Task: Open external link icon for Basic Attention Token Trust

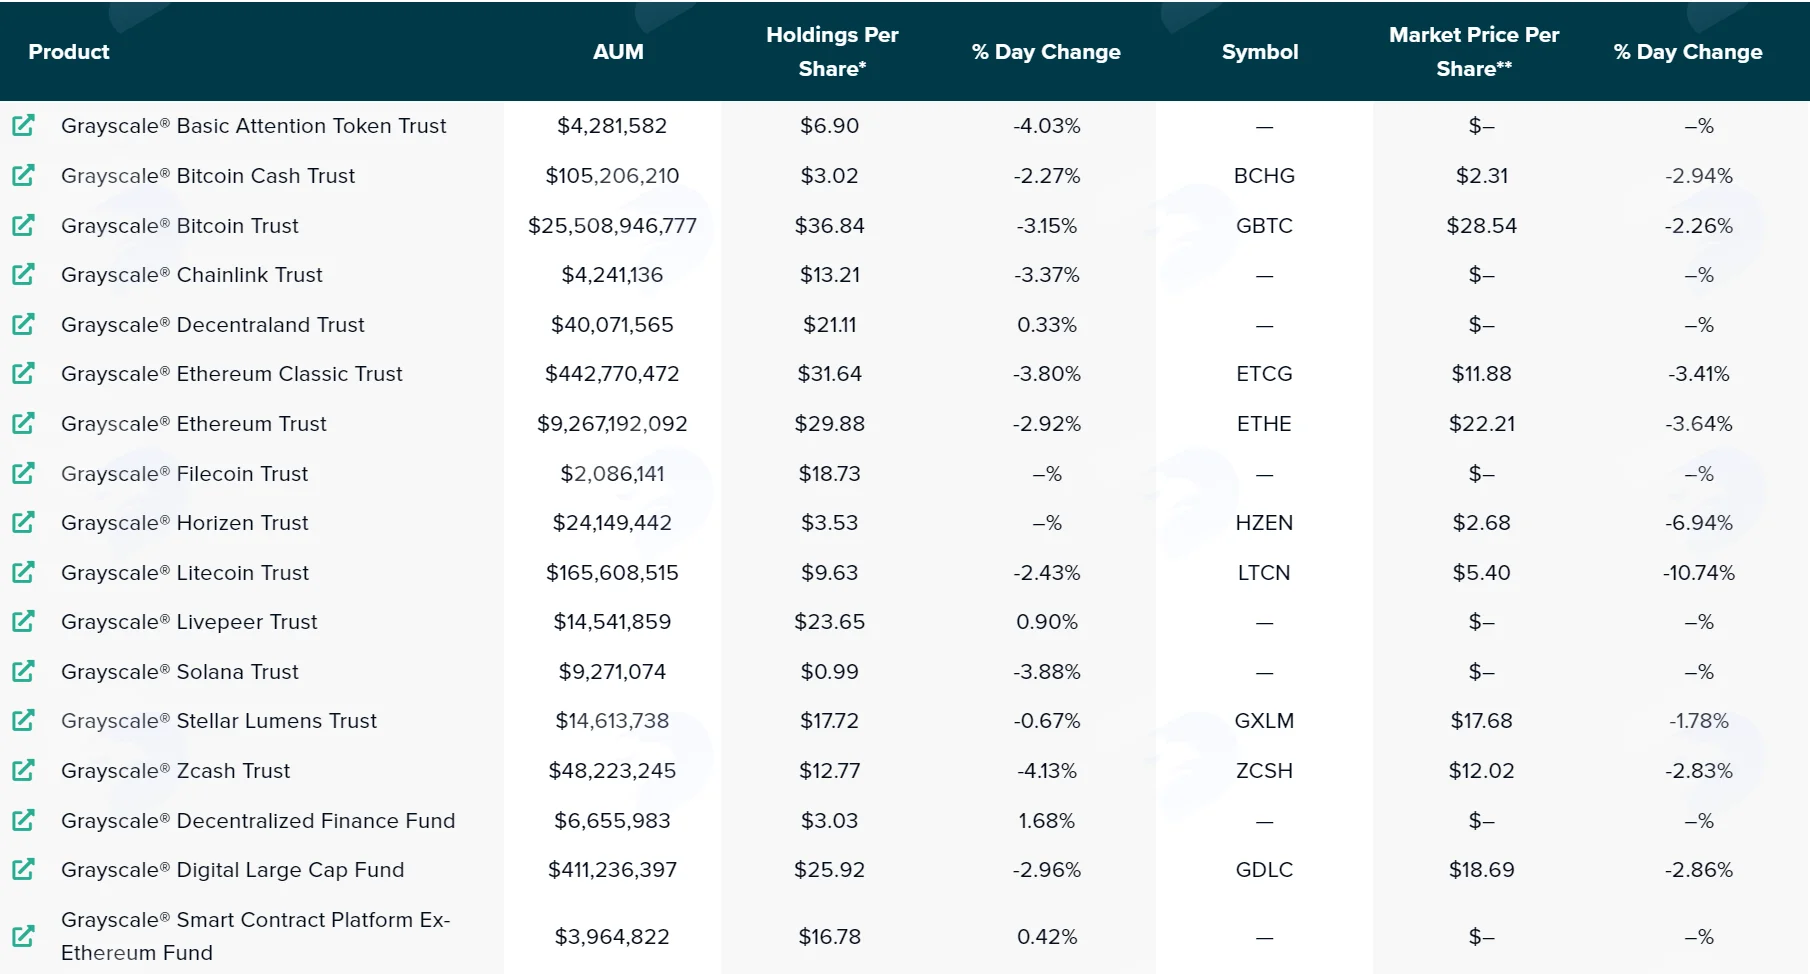Action: click(x=23, y=126)
